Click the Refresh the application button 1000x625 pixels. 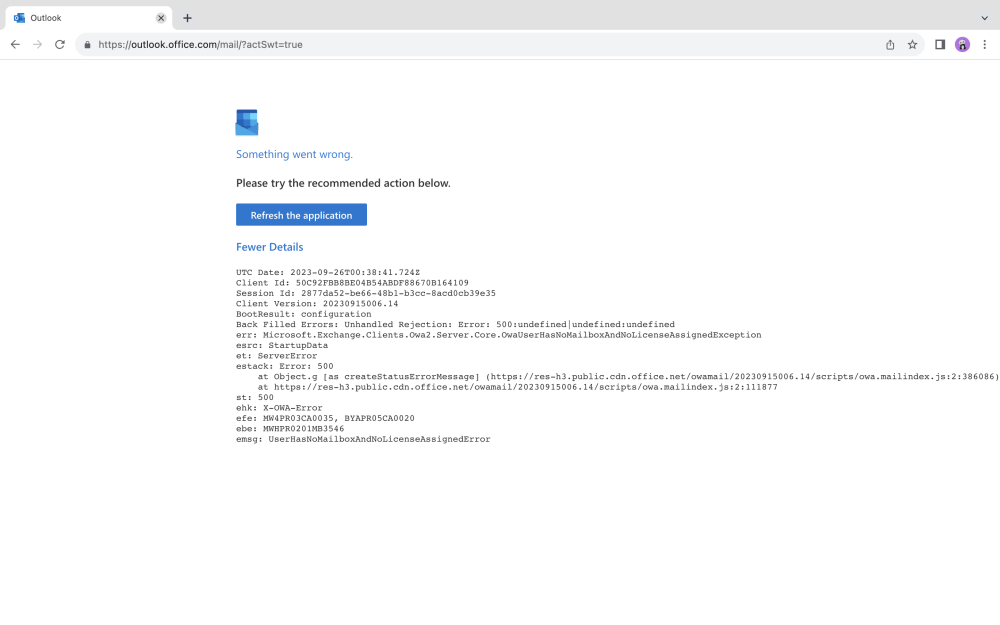pyautogui.click(x=301, y=215)
